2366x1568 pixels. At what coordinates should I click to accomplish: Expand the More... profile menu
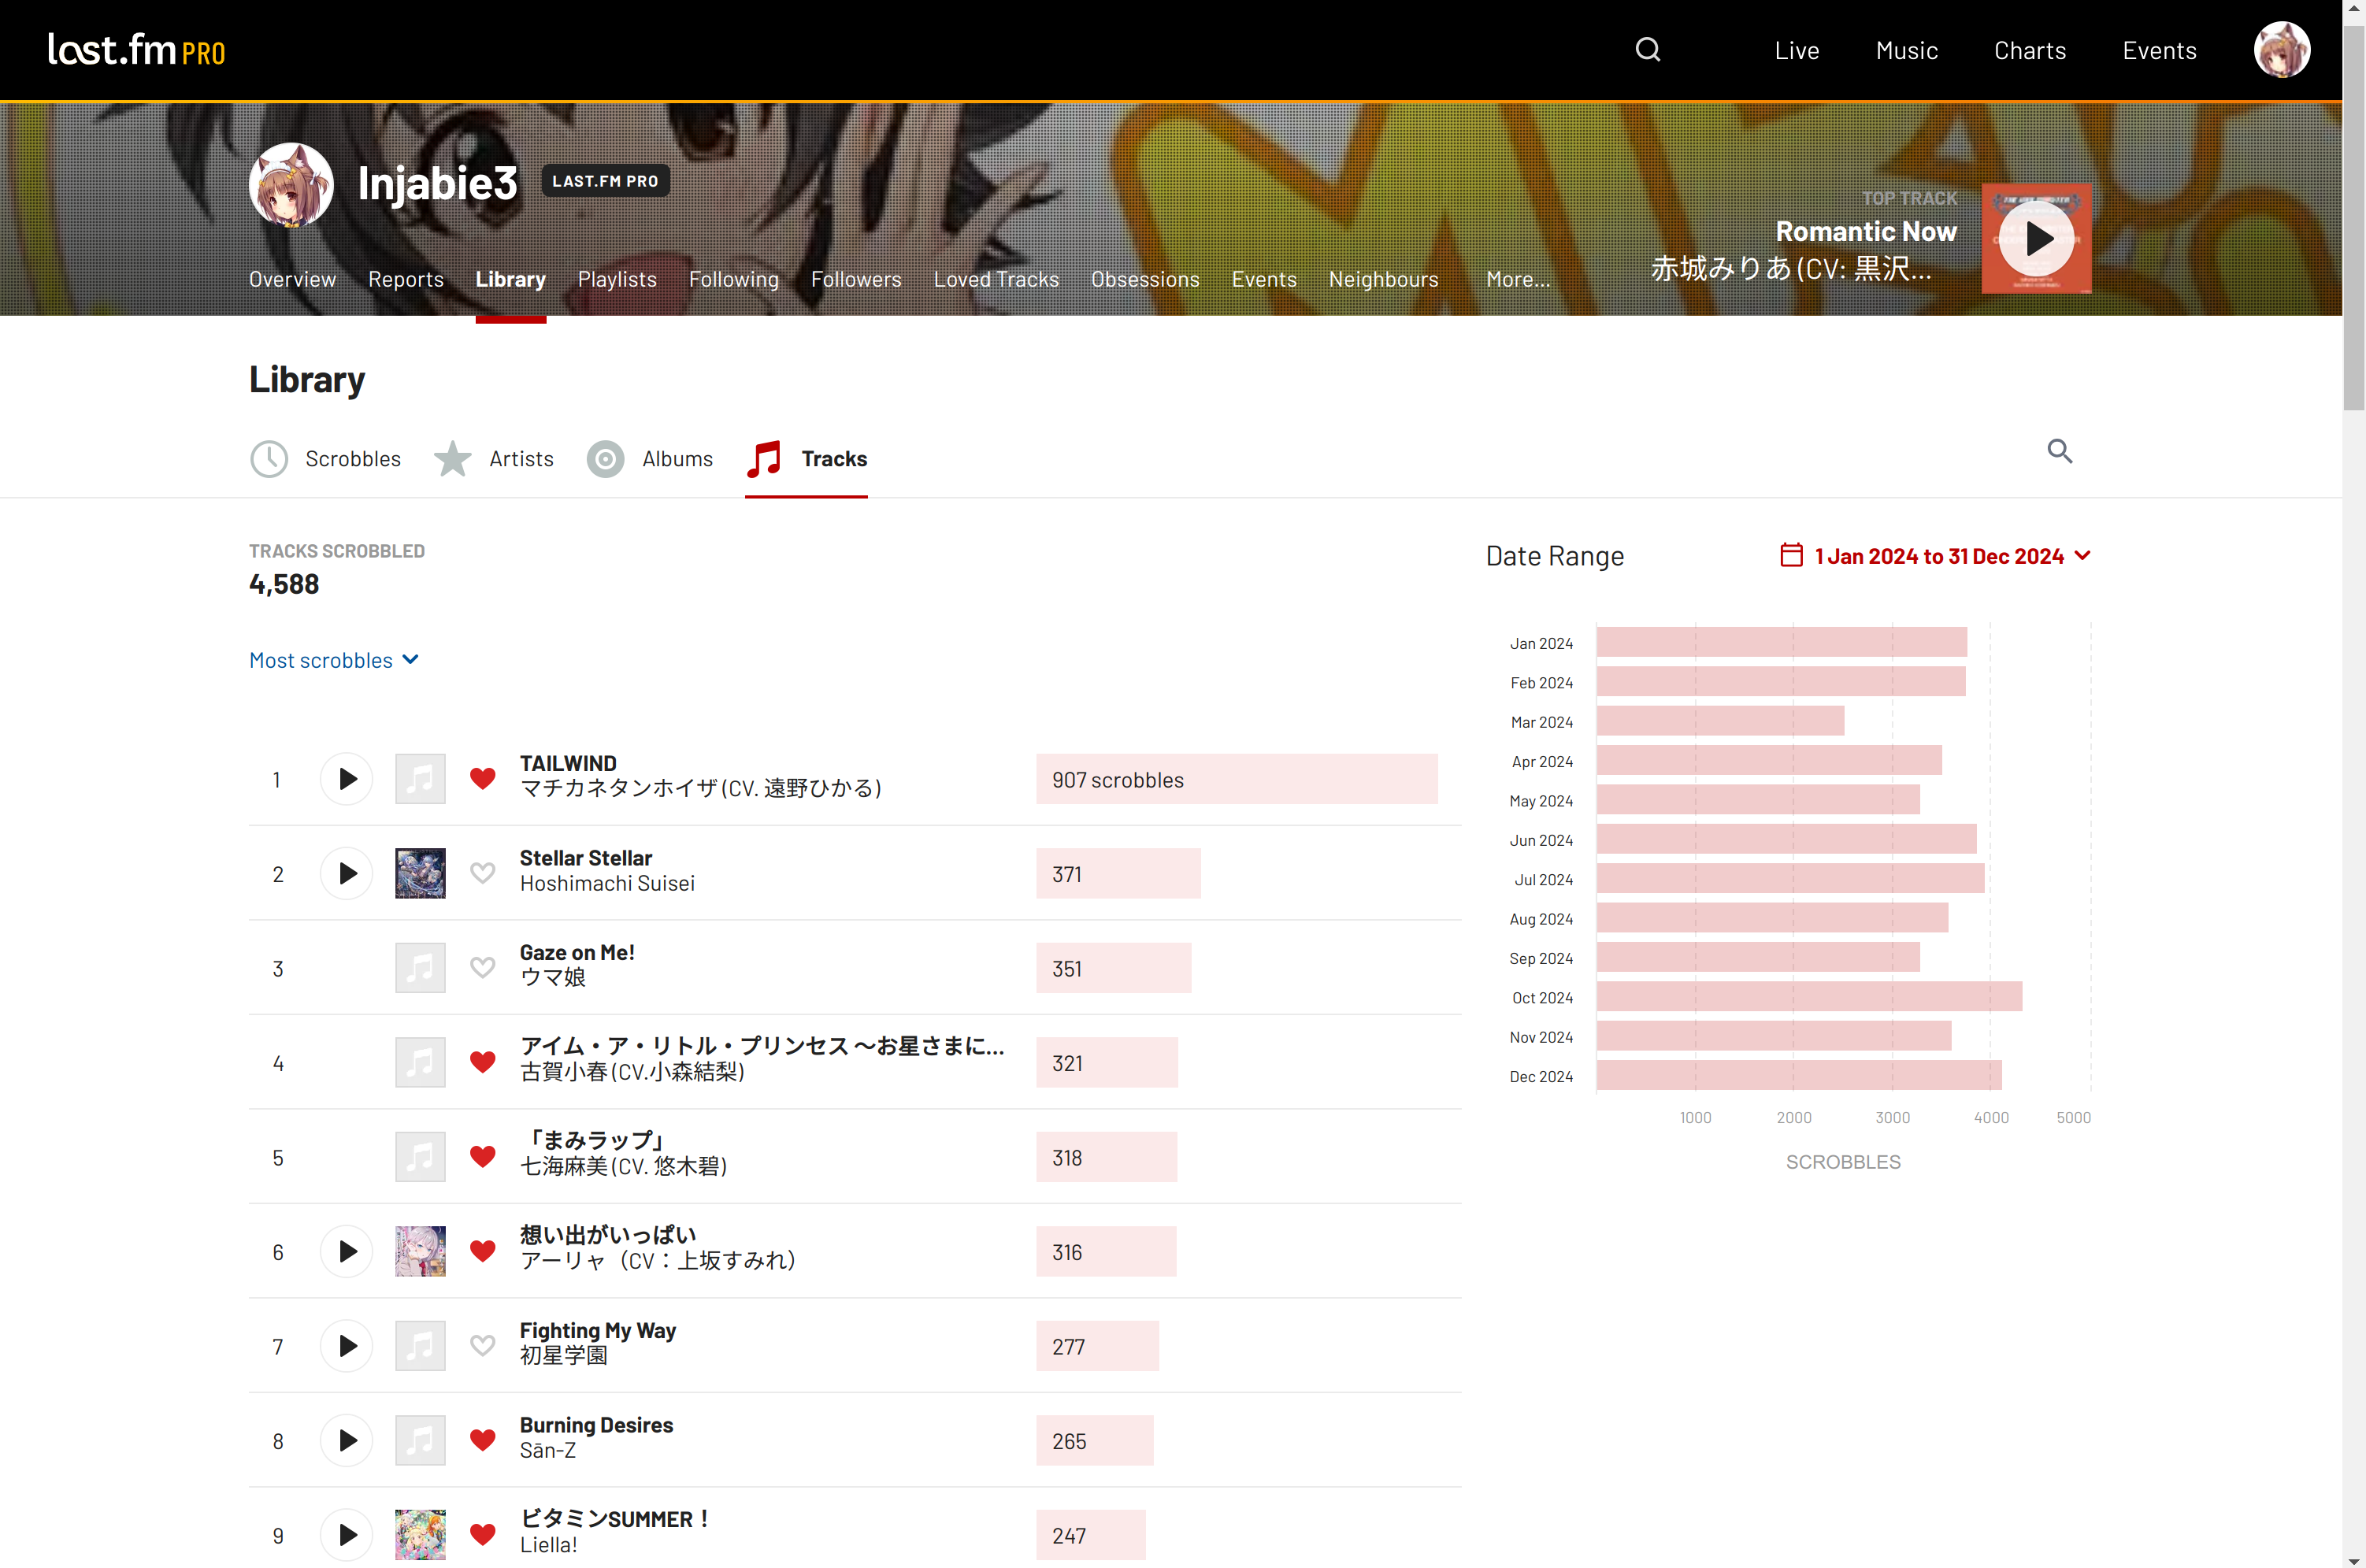[1518, 280]
